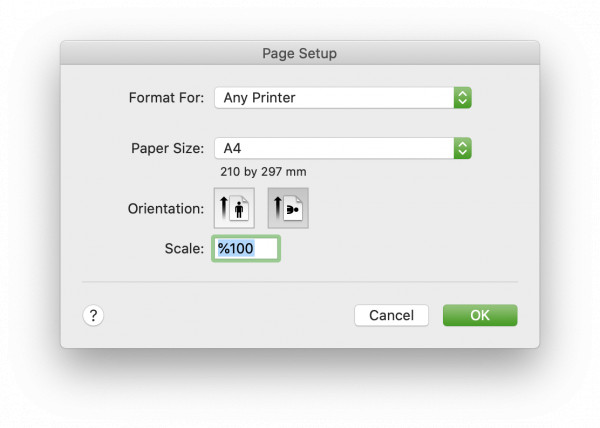
Task: Click the 210 by 297 mm text
Action: [x=263, y=172]
